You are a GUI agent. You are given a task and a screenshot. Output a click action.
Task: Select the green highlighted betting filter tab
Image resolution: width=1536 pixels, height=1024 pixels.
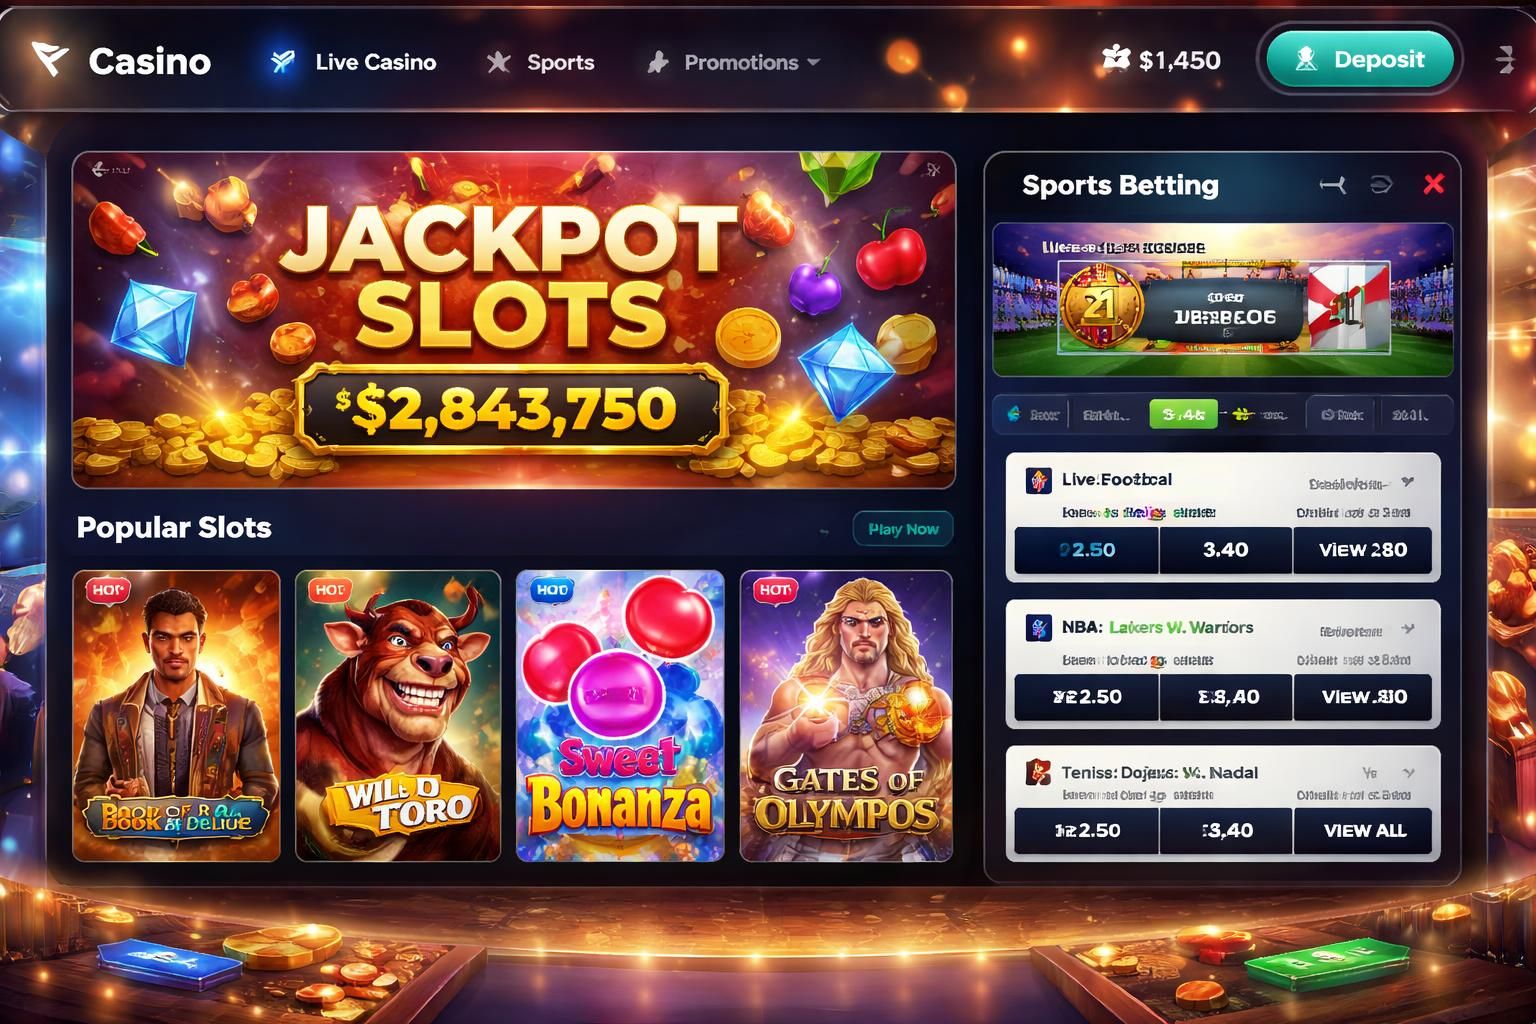click(x=1183, y=414)
